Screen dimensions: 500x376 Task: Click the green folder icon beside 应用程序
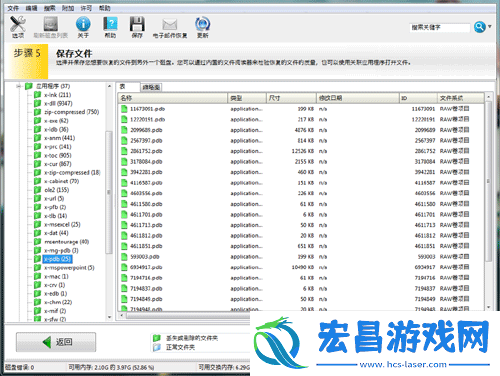[x=29, y=86]
